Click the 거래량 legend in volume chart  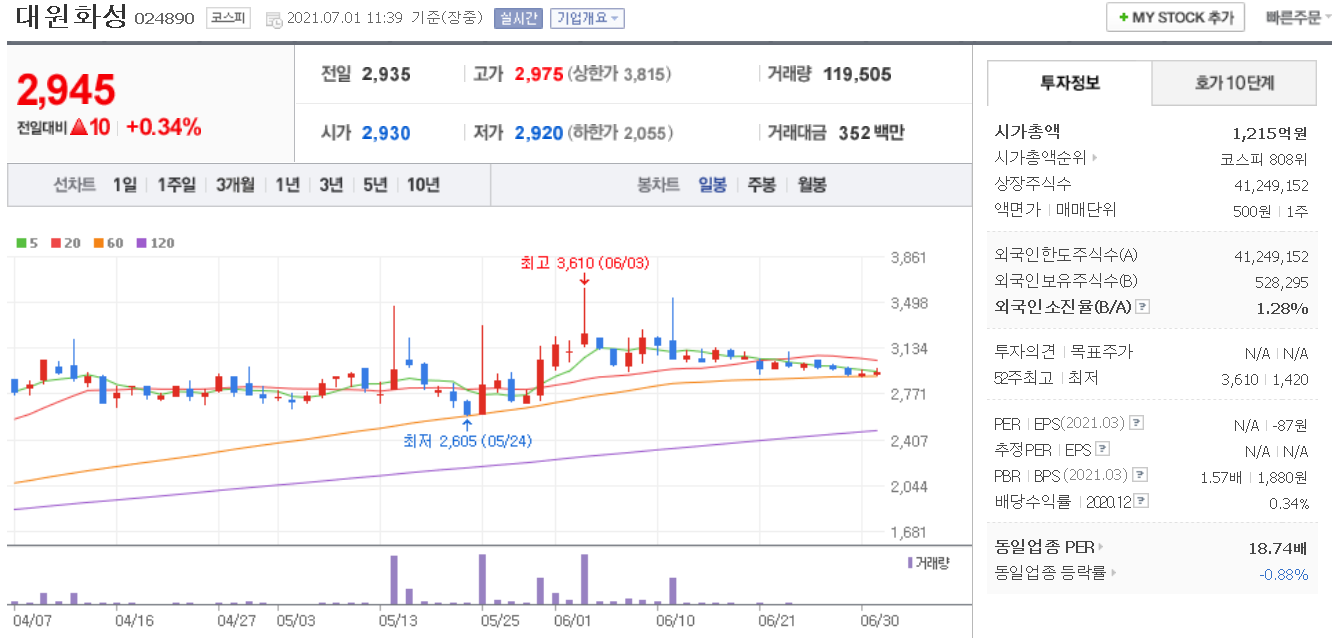coord(928,562)
